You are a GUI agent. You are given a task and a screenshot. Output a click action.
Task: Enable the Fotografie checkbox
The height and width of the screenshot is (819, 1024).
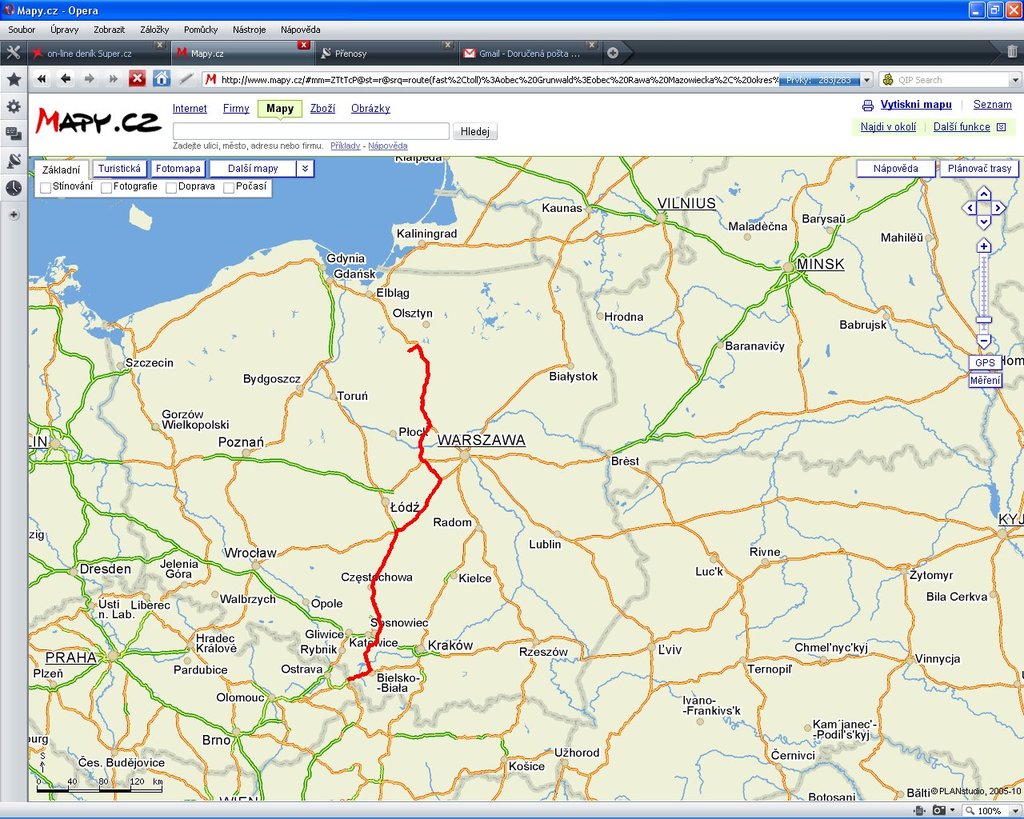pyautogui.click(x=106, y=187)
